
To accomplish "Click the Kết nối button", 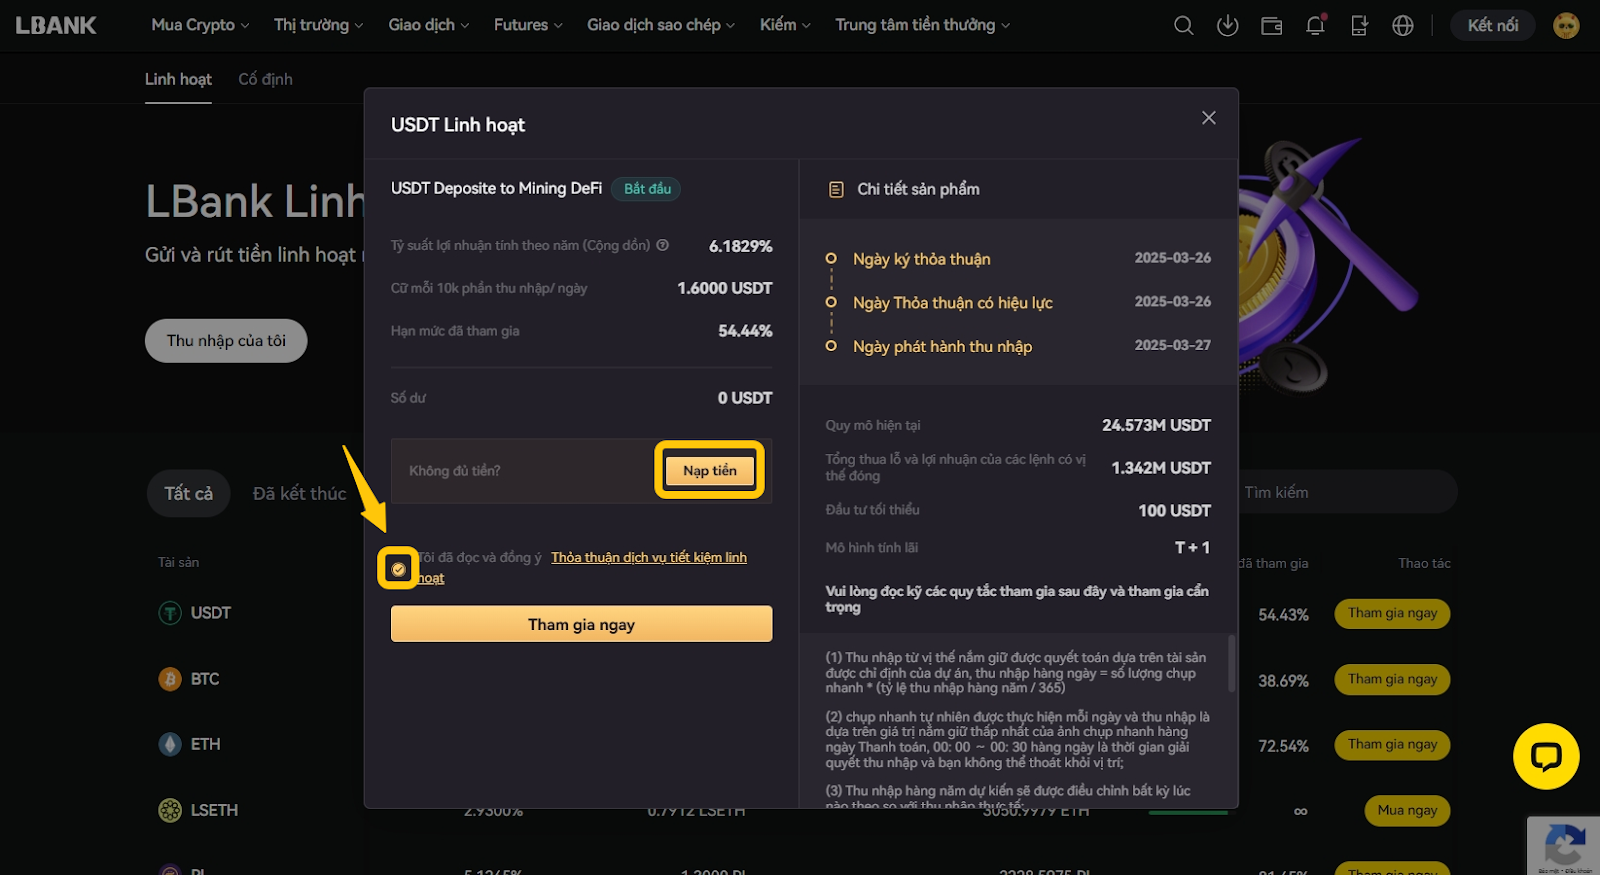I will point(1492,25).
